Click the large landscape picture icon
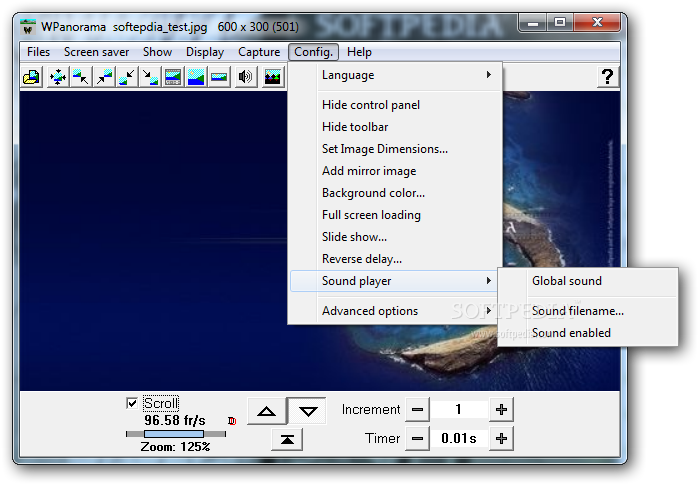699x485 pixels. 196,77
